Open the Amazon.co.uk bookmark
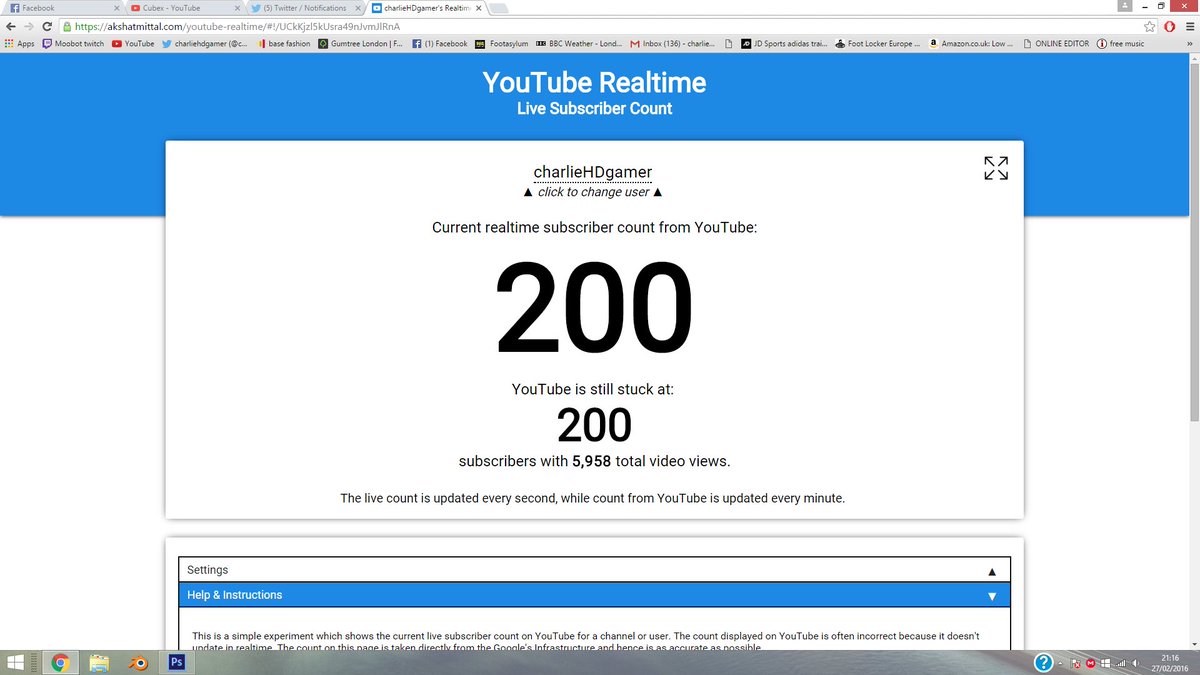The image size is (1200, 675). 970,44
